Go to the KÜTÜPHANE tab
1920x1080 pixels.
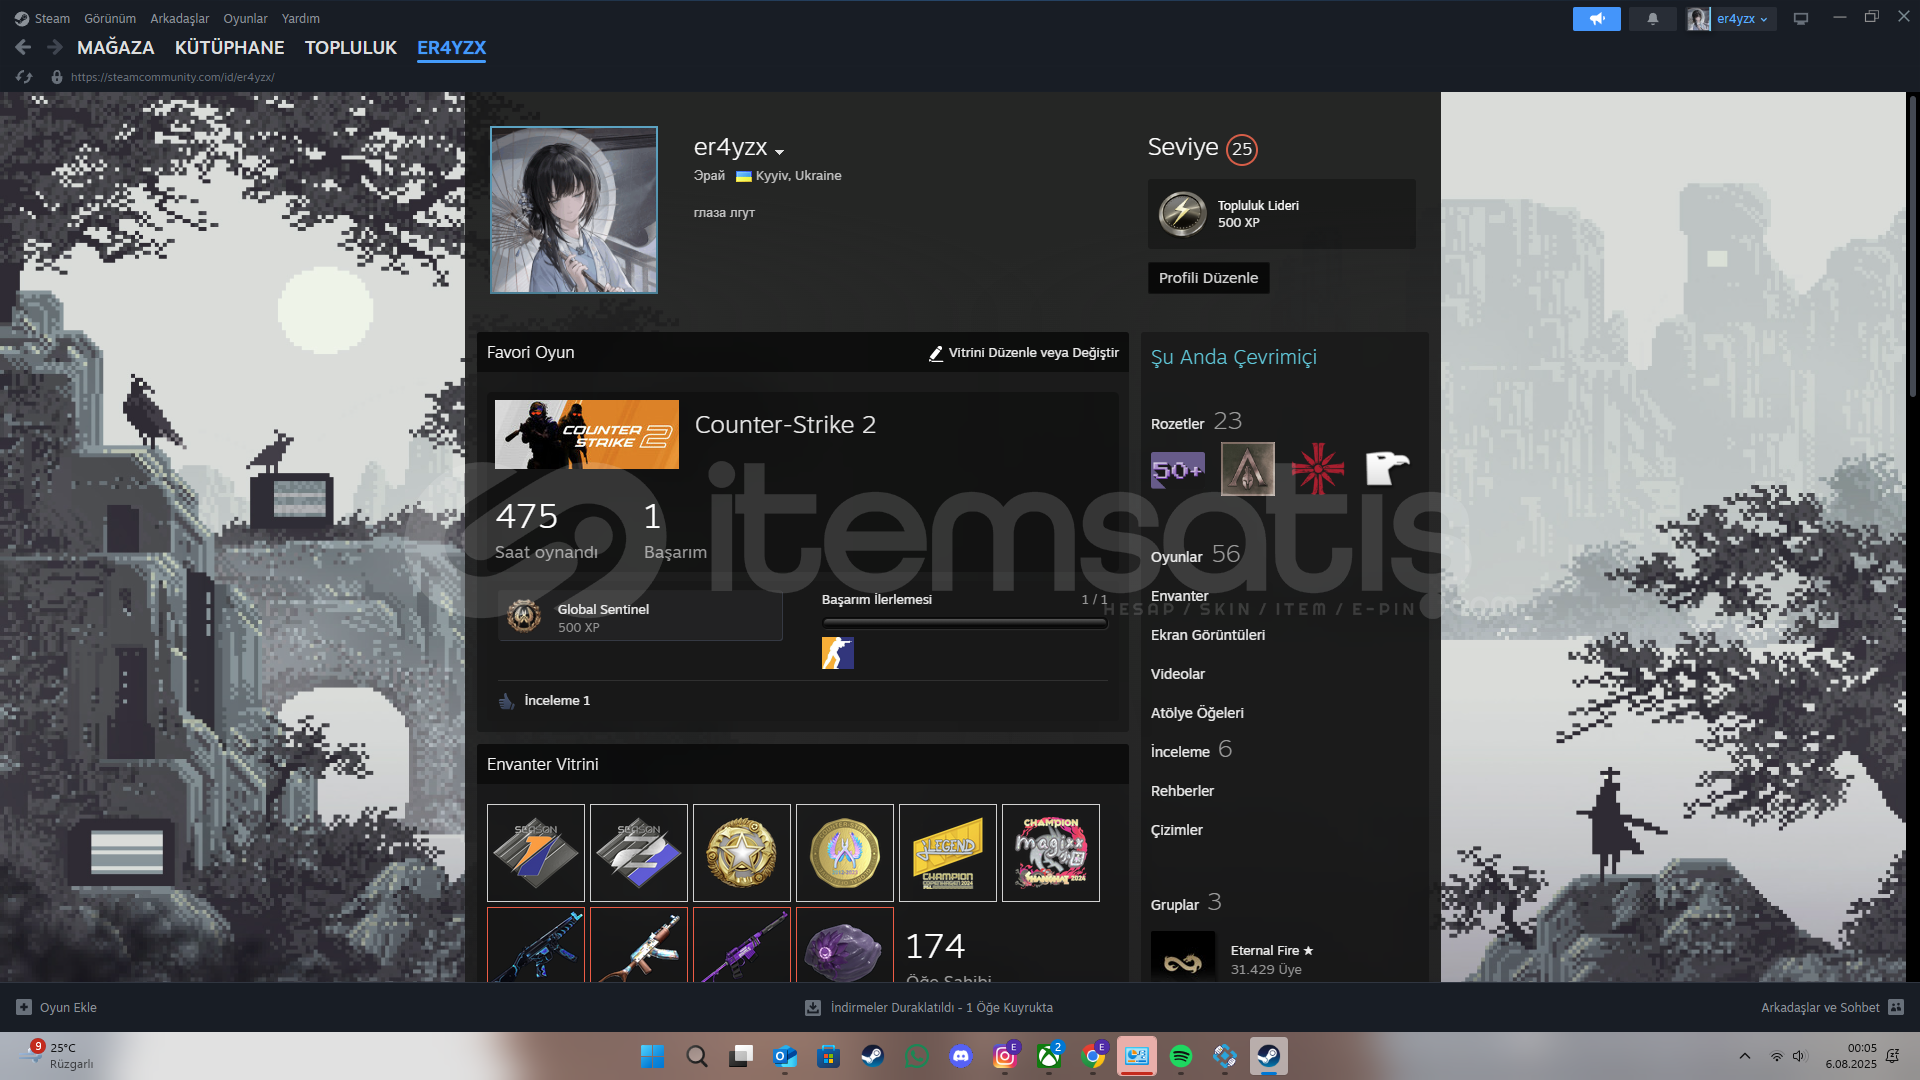tap(230, 47)
